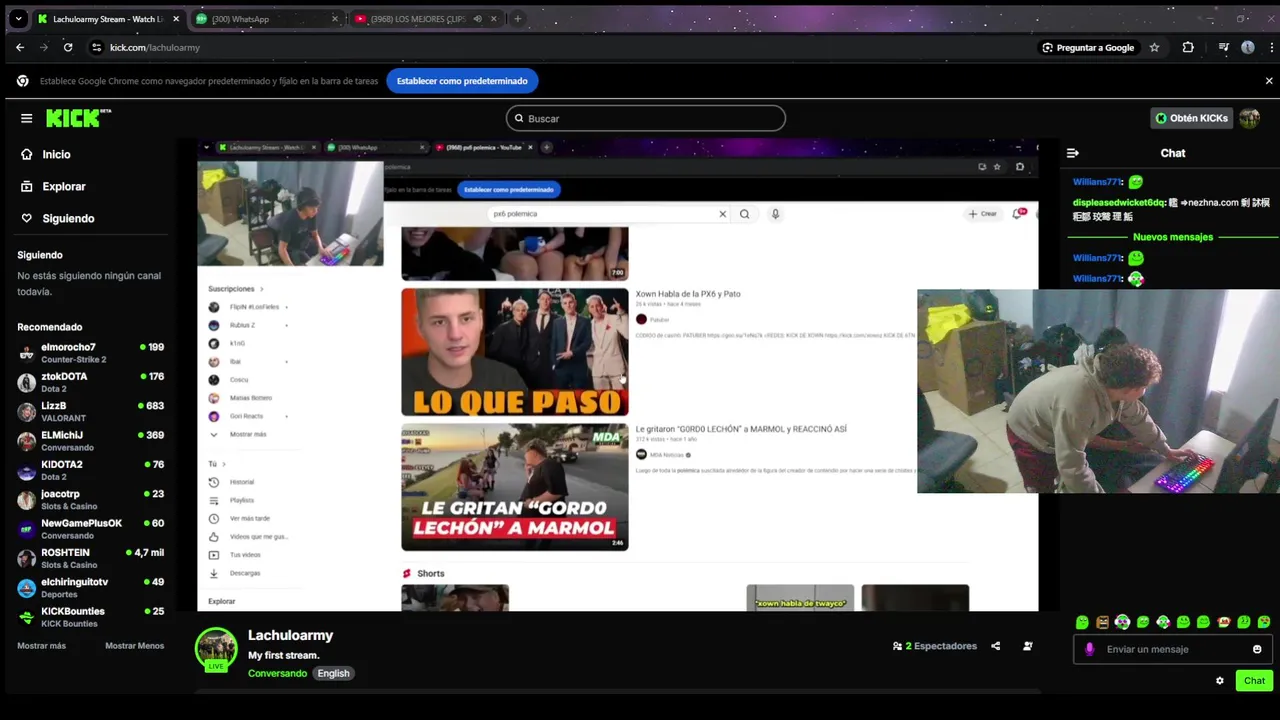This screenshot has height=720, width=1280.
Task: Click the KICK logo
Action: [78, 118]
